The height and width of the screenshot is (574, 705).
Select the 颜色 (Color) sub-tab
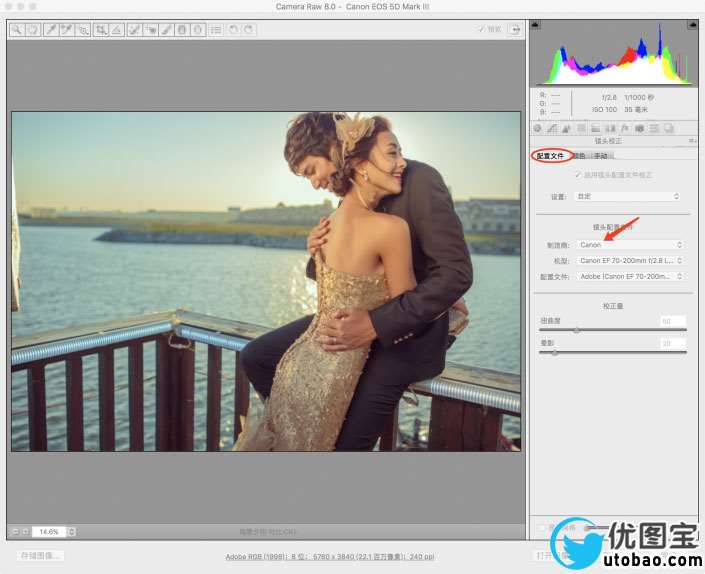click(x=579, y=156)
